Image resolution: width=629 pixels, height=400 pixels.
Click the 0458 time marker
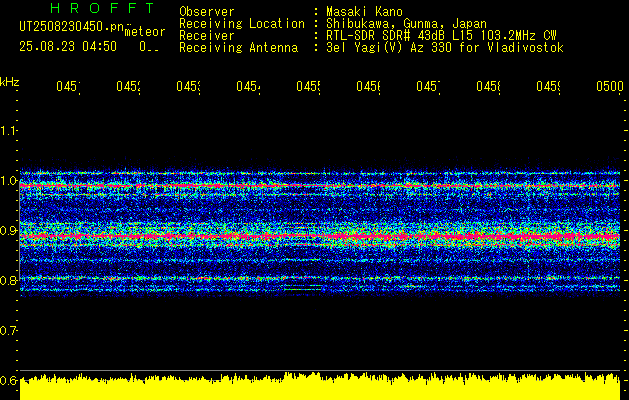click(488, 86)
